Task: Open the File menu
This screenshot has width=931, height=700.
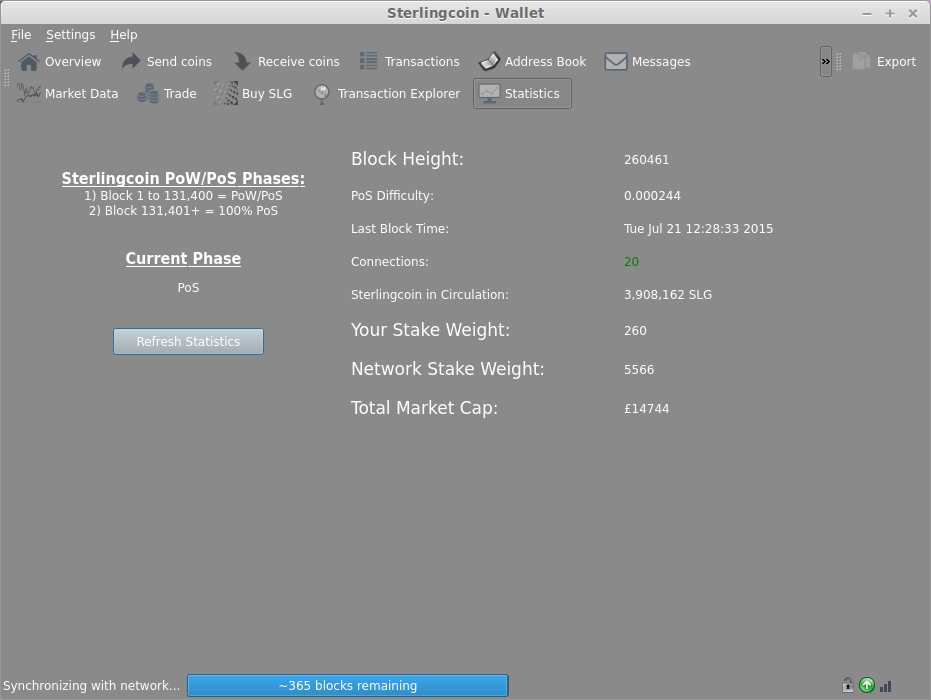Action: (x=21, y=35)
